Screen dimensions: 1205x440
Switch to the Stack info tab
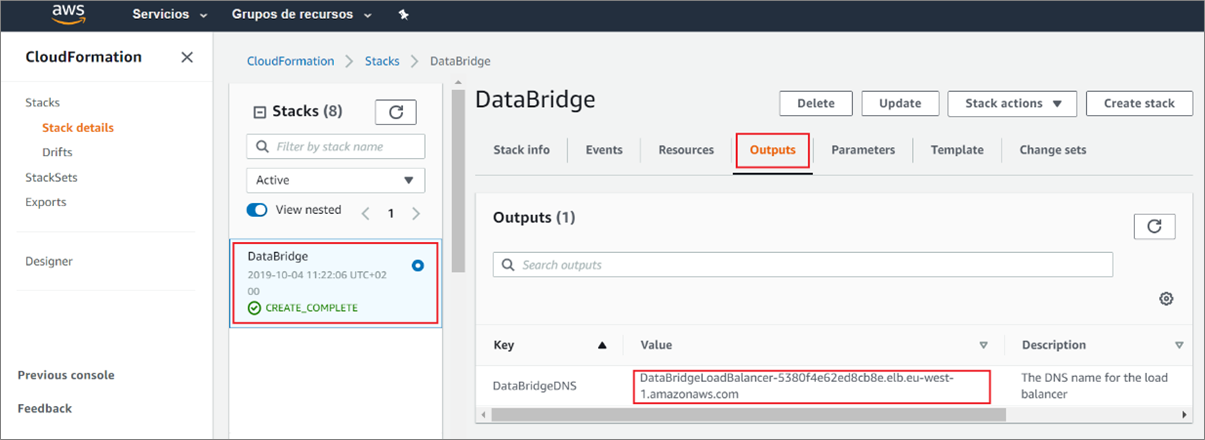click(521, 150)
